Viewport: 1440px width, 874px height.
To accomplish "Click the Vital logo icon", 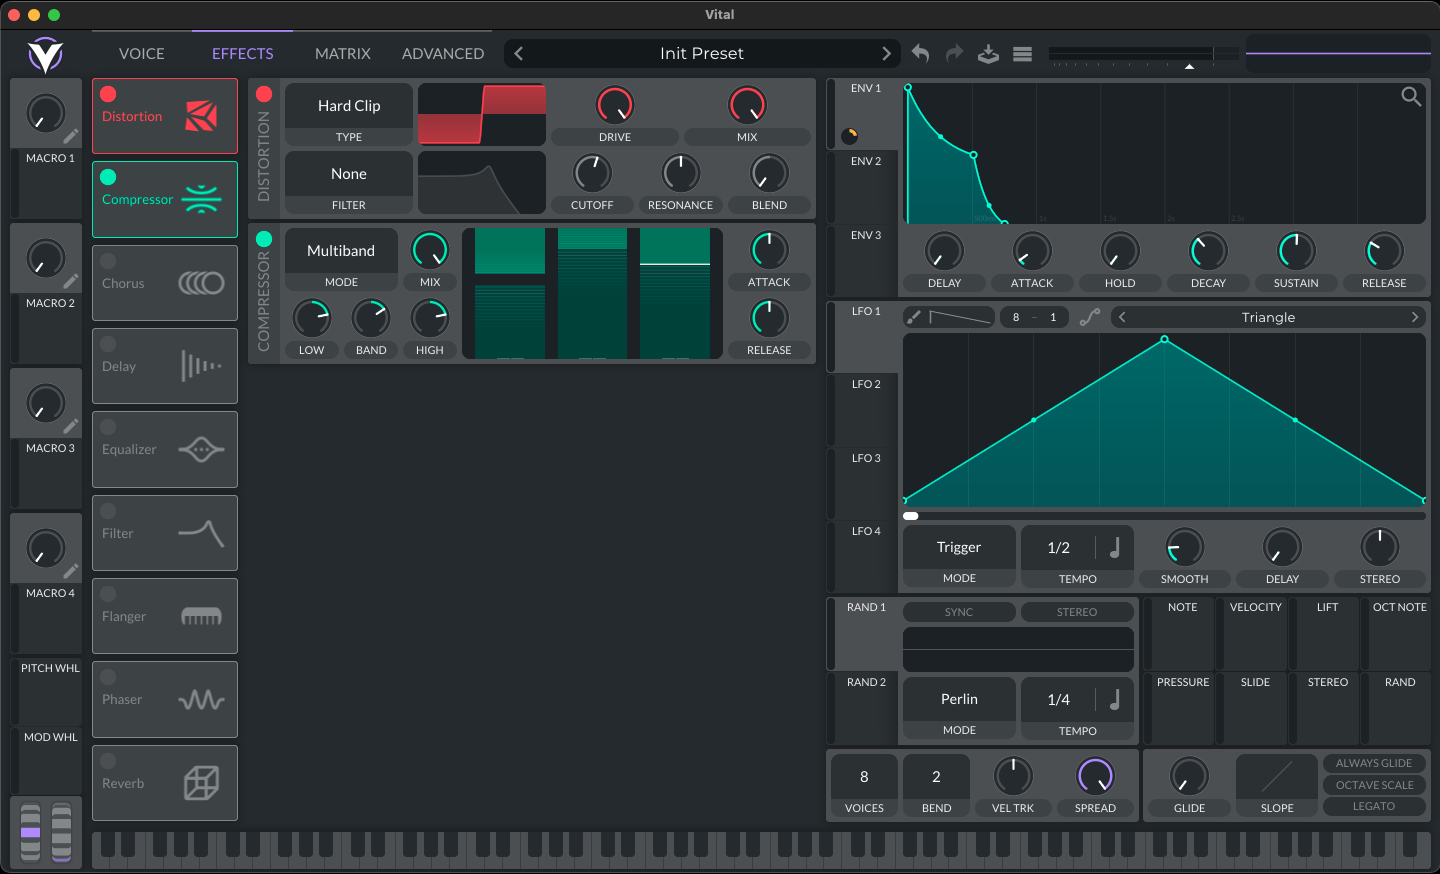I will pyautogui.click(x=45, y=55).
